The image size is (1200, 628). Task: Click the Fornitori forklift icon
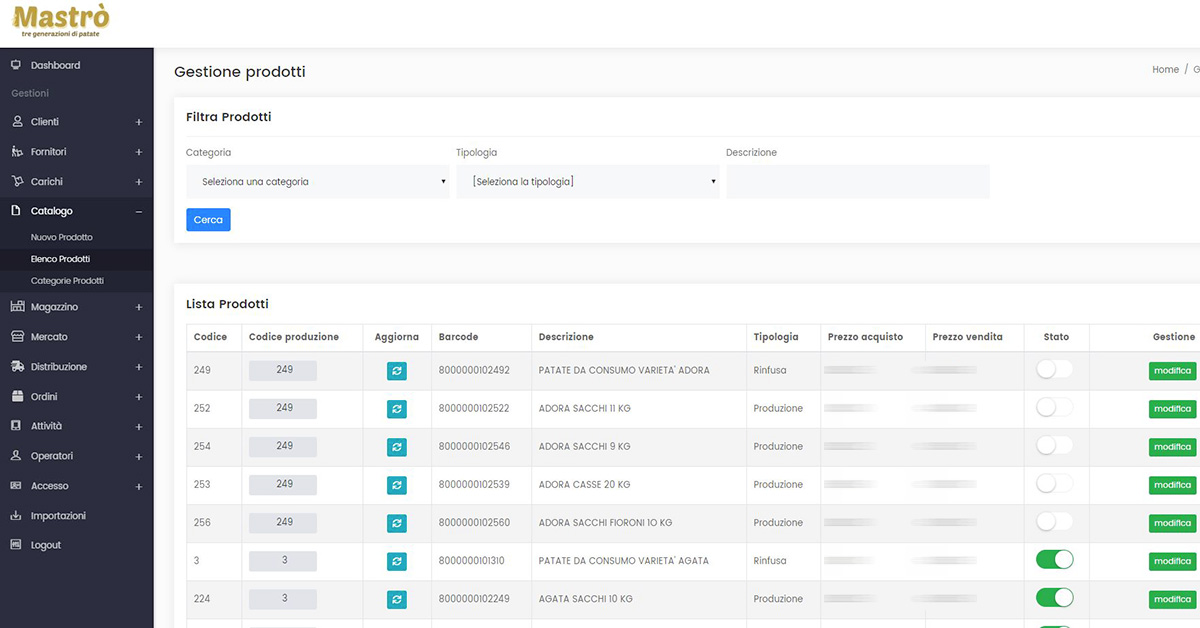click(16, 152)
